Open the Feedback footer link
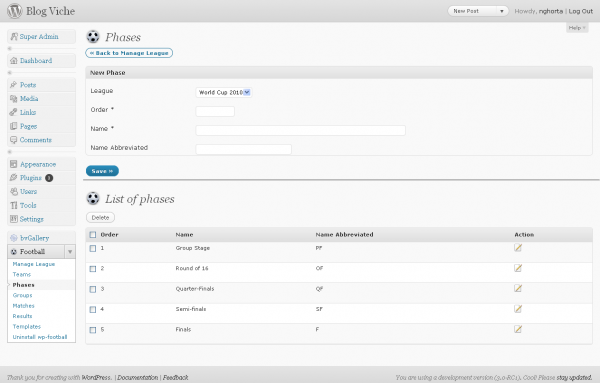600x383 pixels. (175, 377)
